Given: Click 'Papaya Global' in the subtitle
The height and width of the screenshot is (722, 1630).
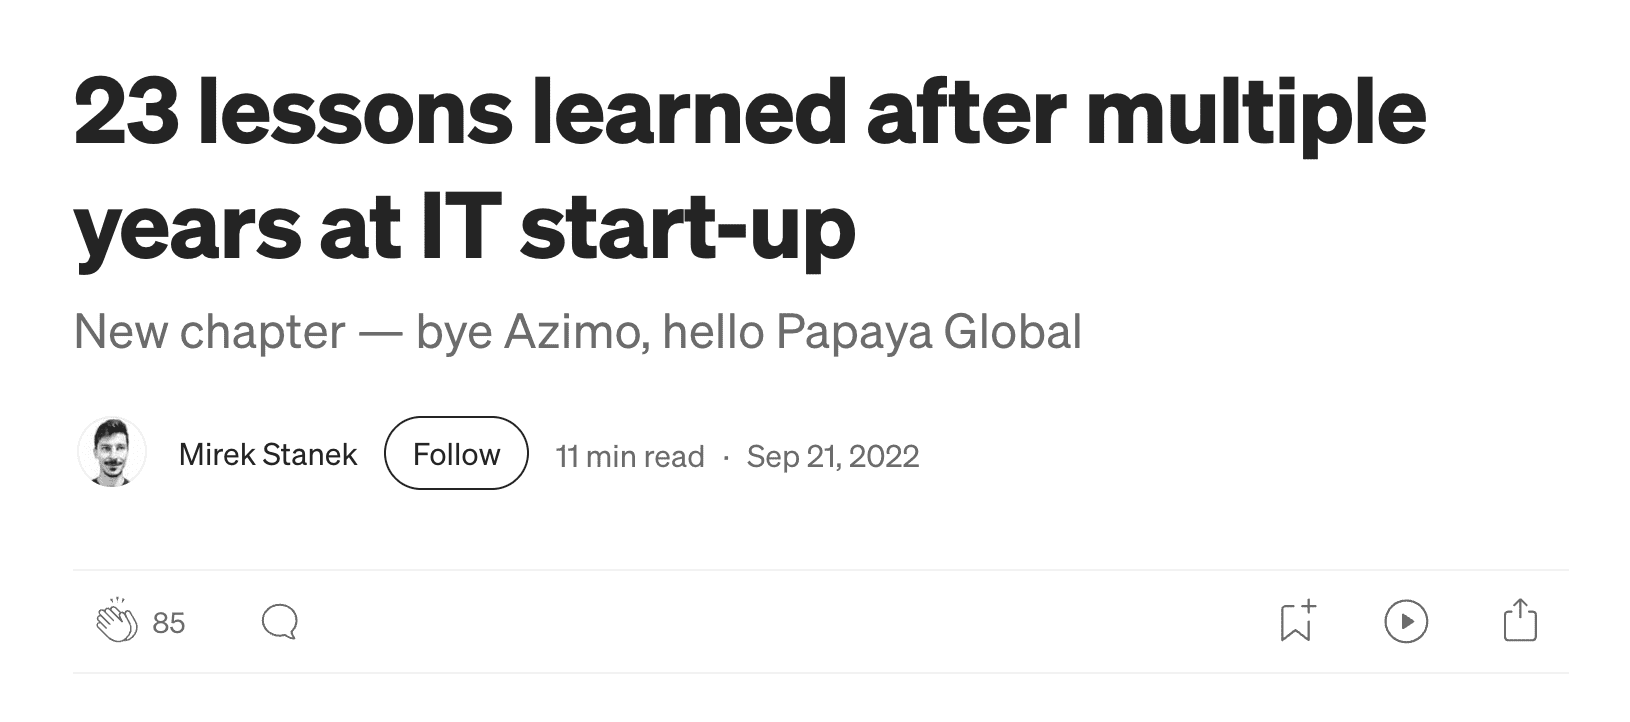Looking at the screenshot, I should [x=928, y=332].
